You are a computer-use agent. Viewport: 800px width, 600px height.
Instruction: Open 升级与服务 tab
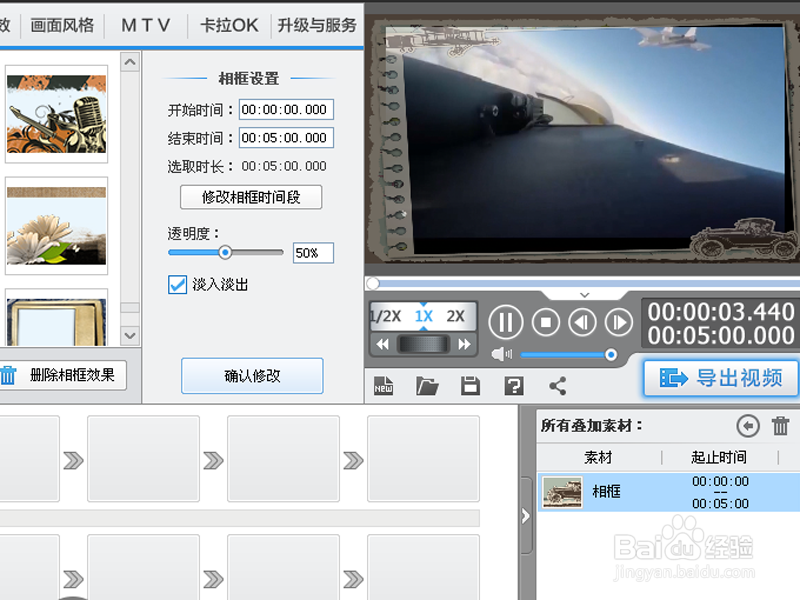[317, 25]
